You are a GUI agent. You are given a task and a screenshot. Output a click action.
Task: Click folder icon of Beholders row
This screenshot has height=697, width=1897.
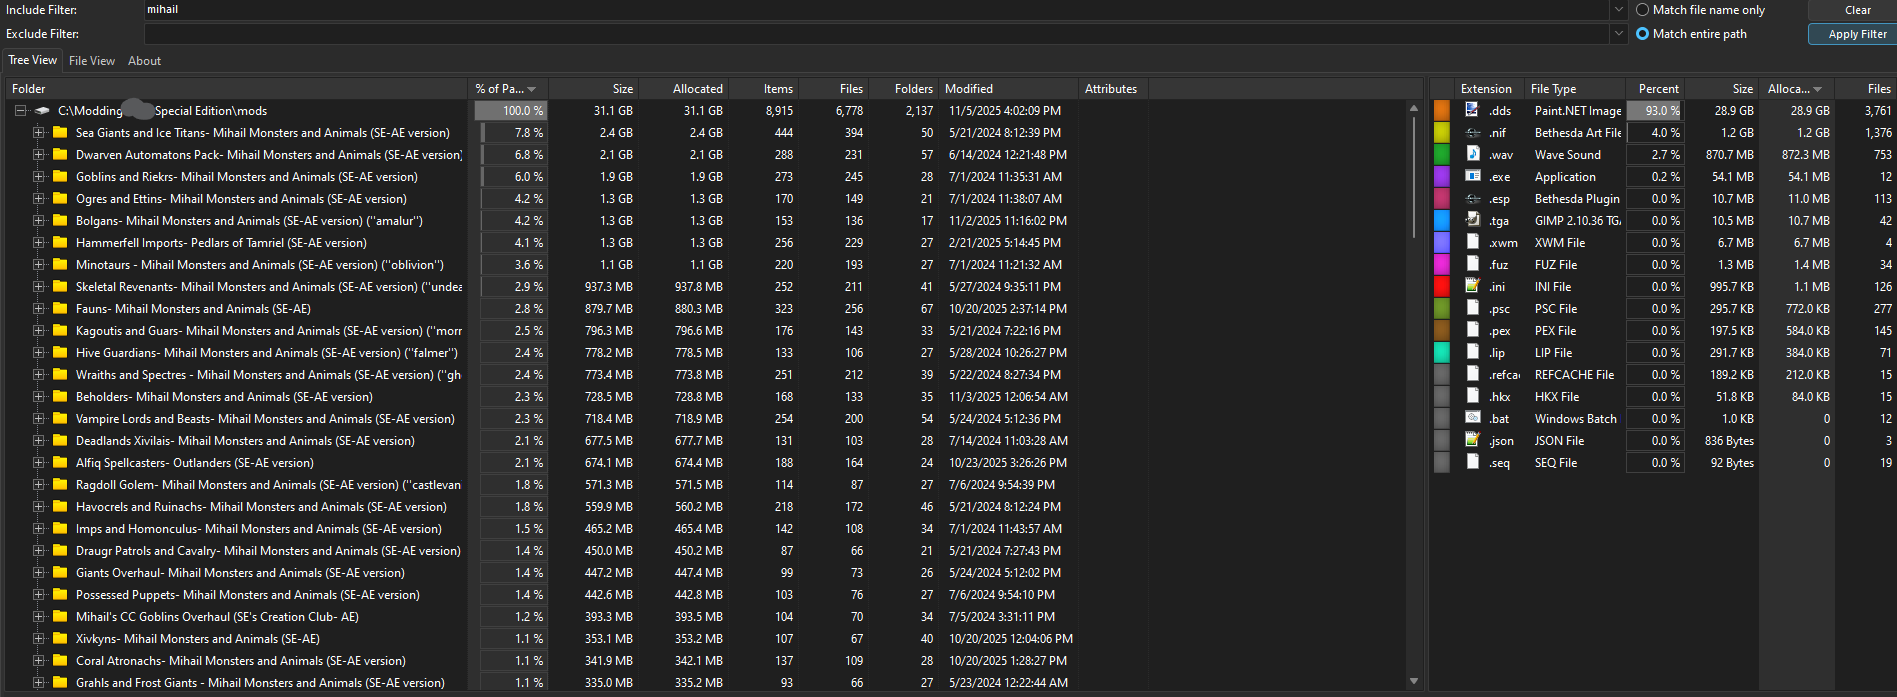tap(60, 396)
